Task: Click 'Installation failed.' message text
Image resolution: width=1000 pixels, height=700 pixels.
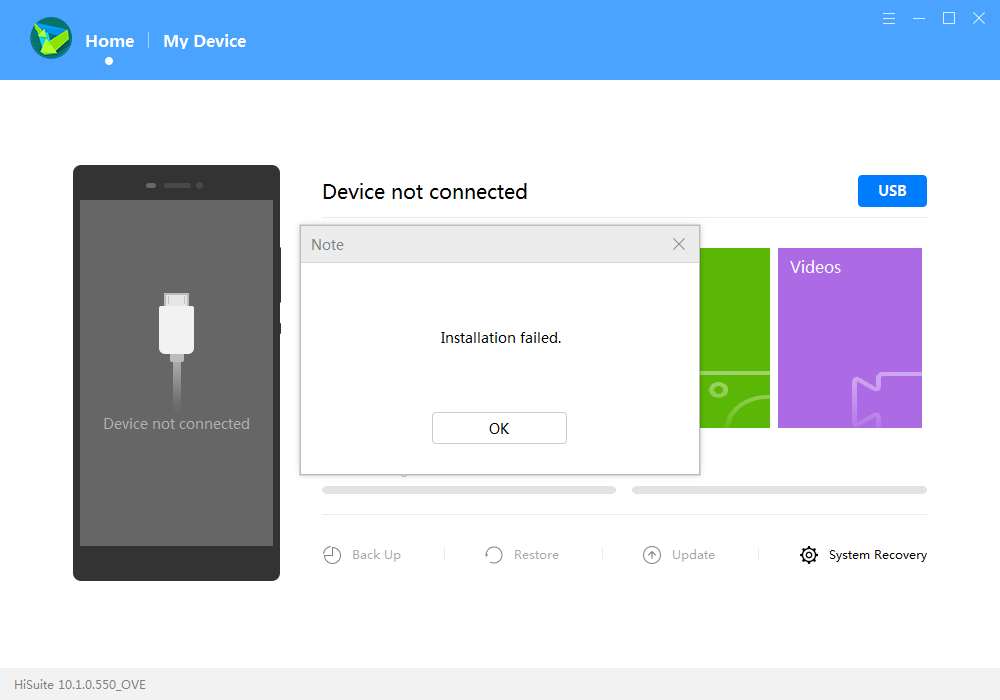Action: click(x=501, y=338)
